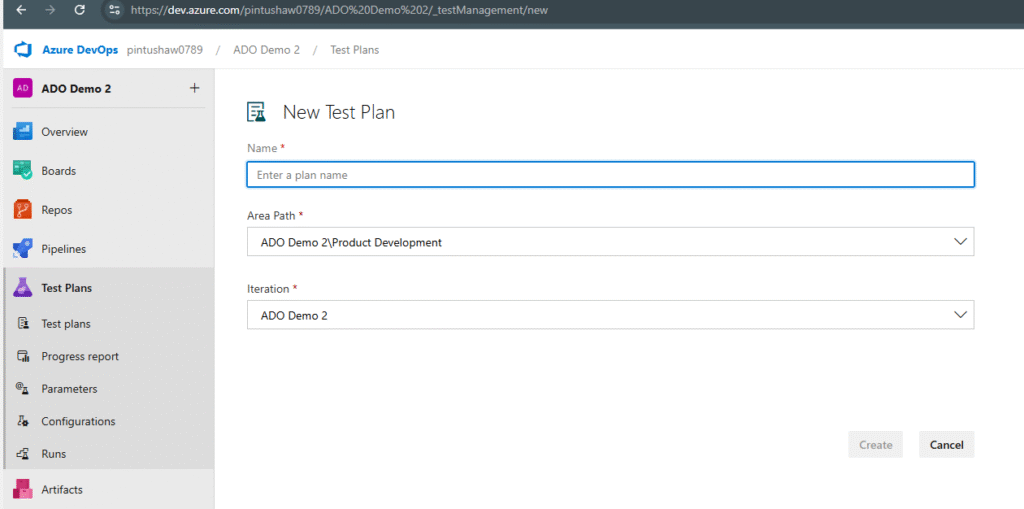1024x509 pixels.
Task: Open the Parameters submenu item
Action: 69,389
